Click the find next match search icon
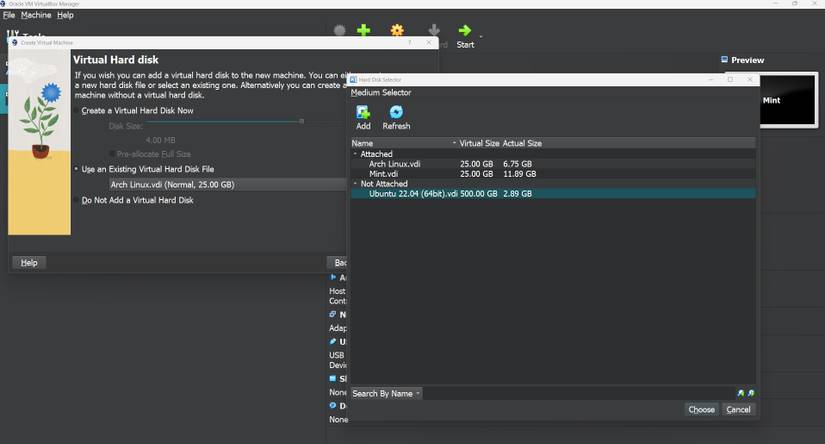 click(751, 394)
